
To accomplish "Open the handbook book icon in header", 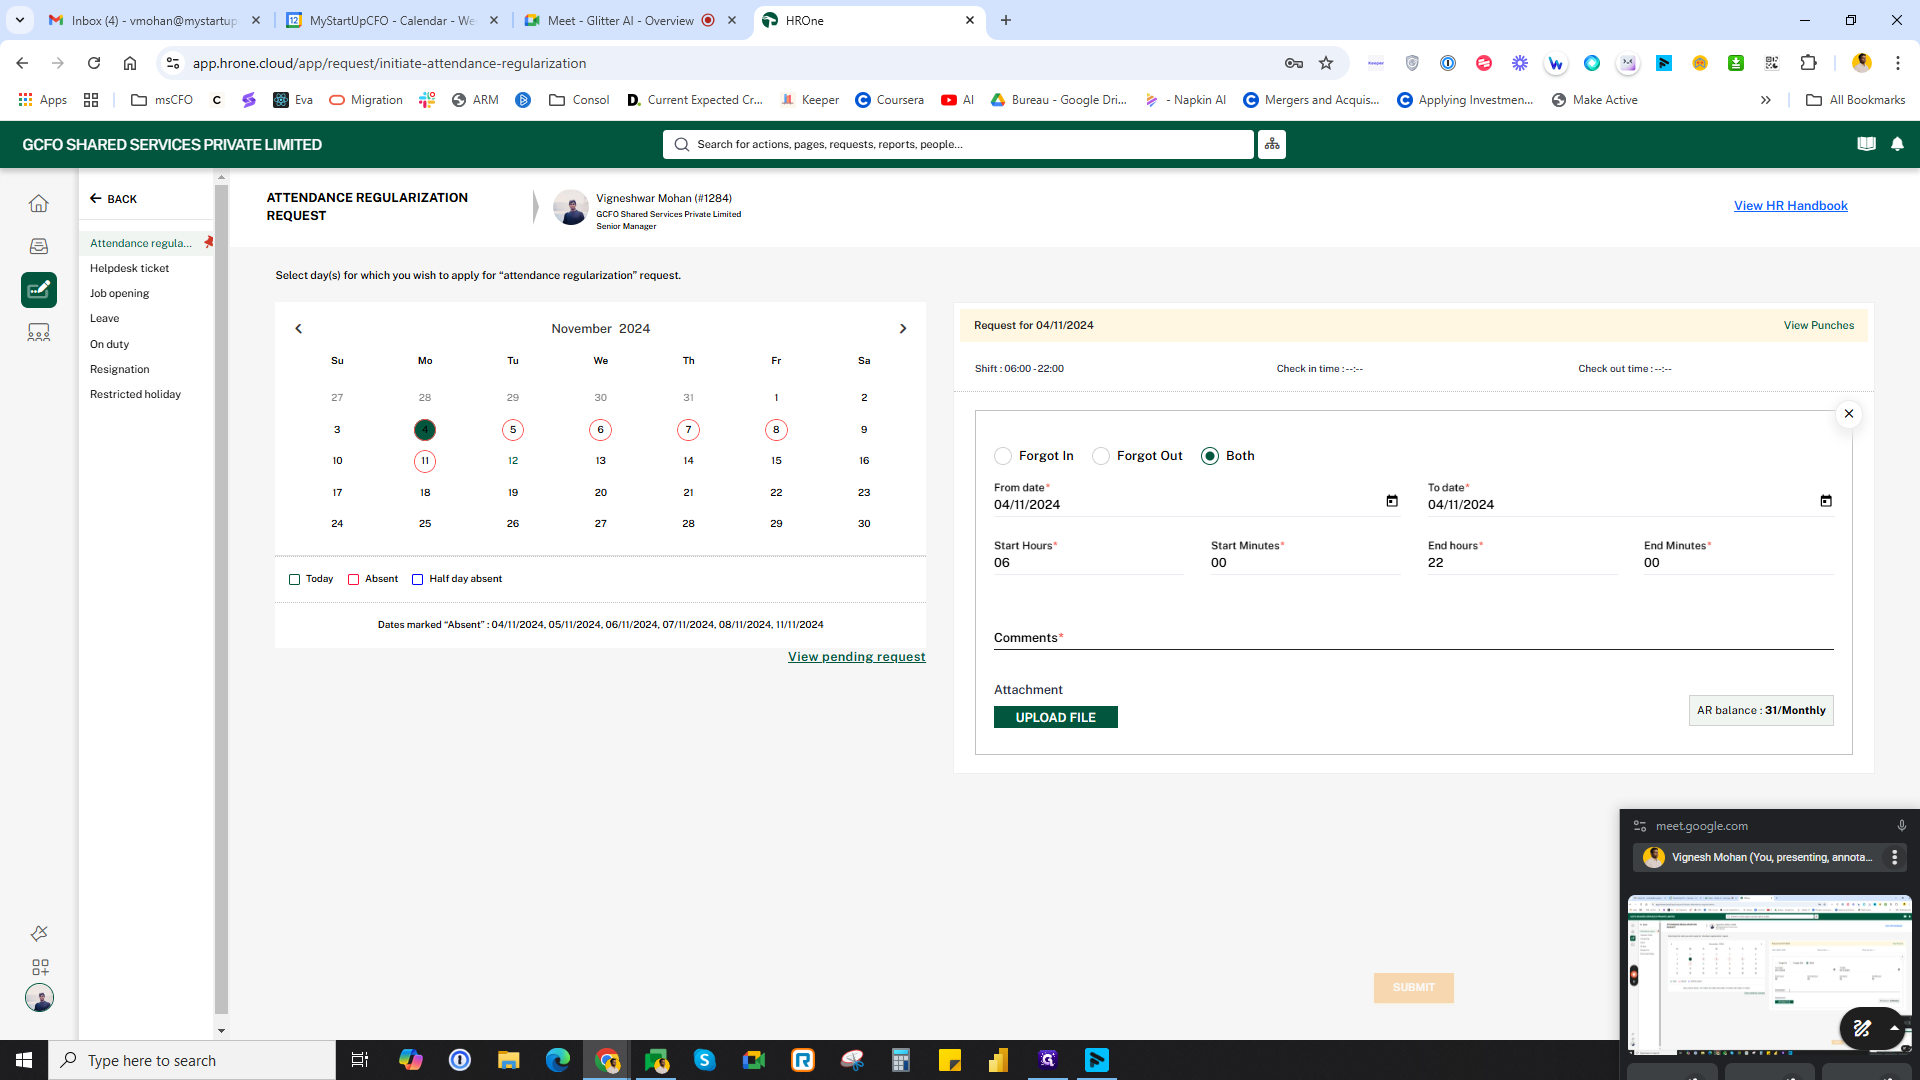I will (1866, 144).
